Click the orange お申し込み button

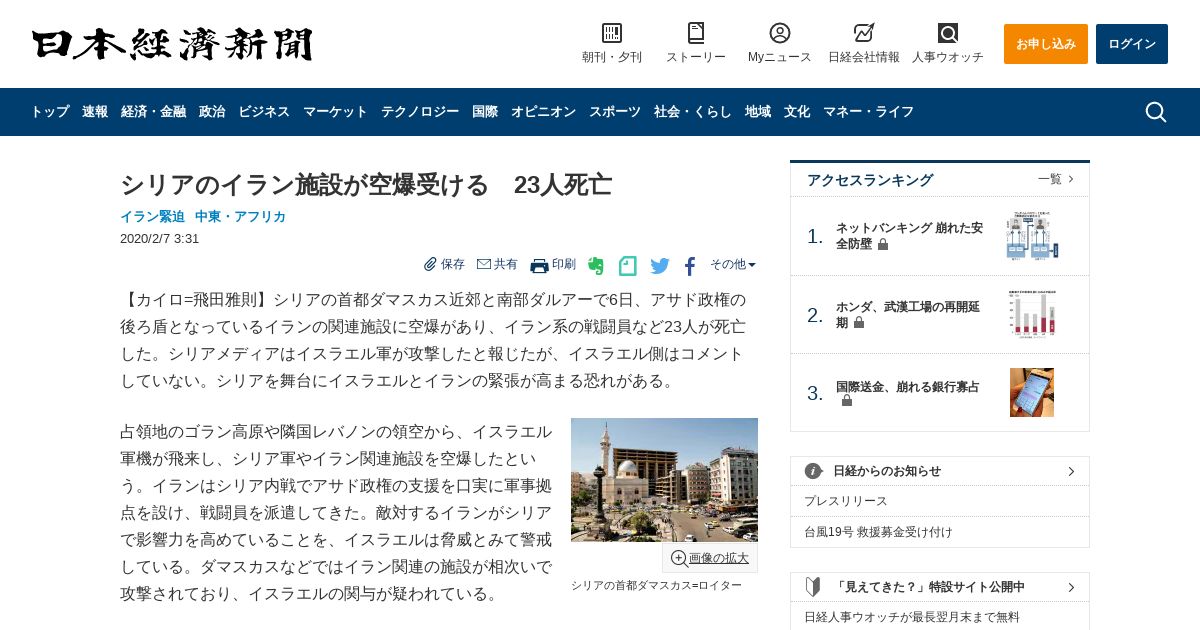point(1046,44)
